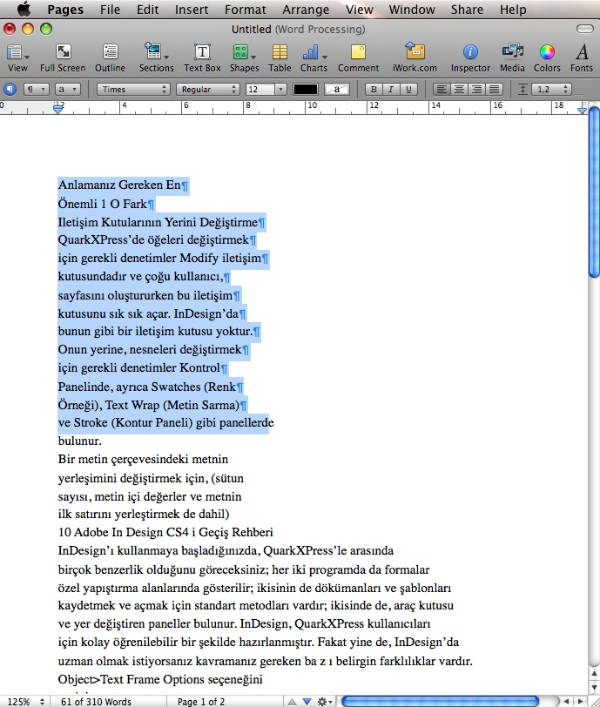Image resolution: width=600 pixels, height=707 pixels.
Task: Center align the text
Action: click(459, 89)
